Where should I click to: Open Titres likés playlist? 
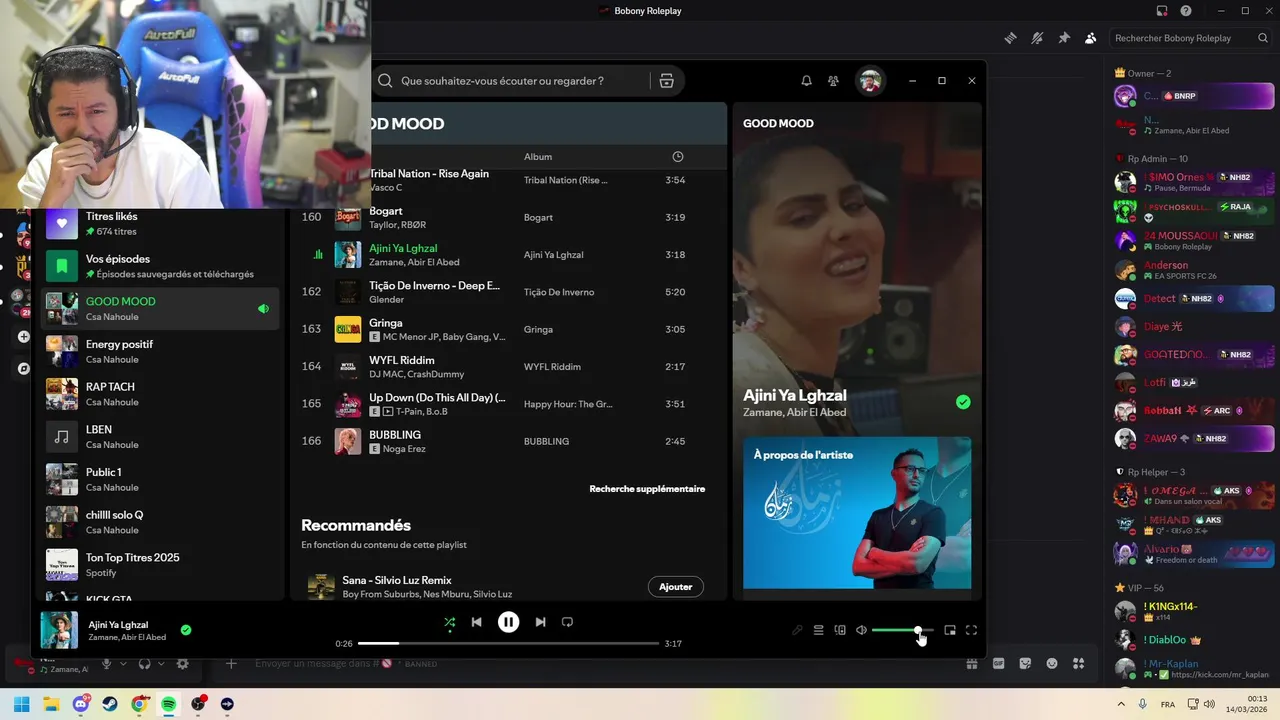[160, 223]
